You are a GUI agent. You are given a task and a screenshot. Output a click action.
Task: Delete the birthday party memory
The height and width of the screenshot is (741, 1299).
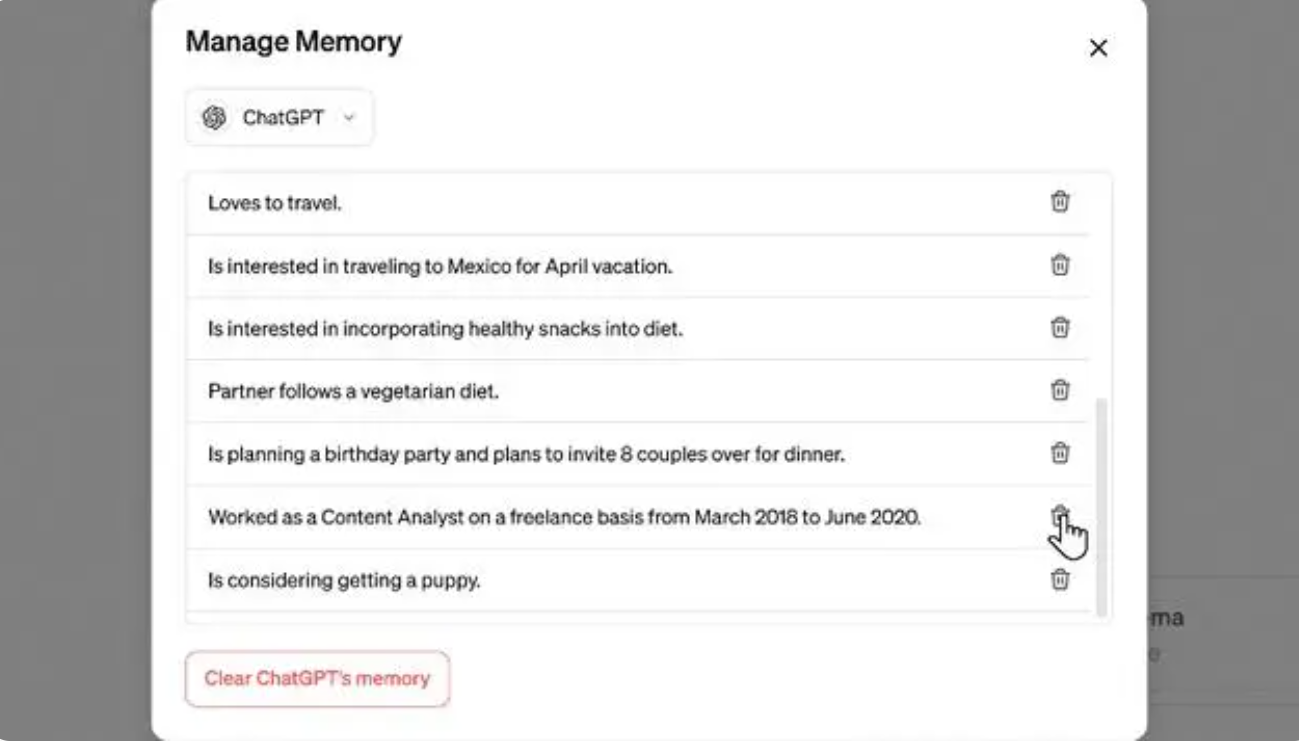pos(1060,453)
